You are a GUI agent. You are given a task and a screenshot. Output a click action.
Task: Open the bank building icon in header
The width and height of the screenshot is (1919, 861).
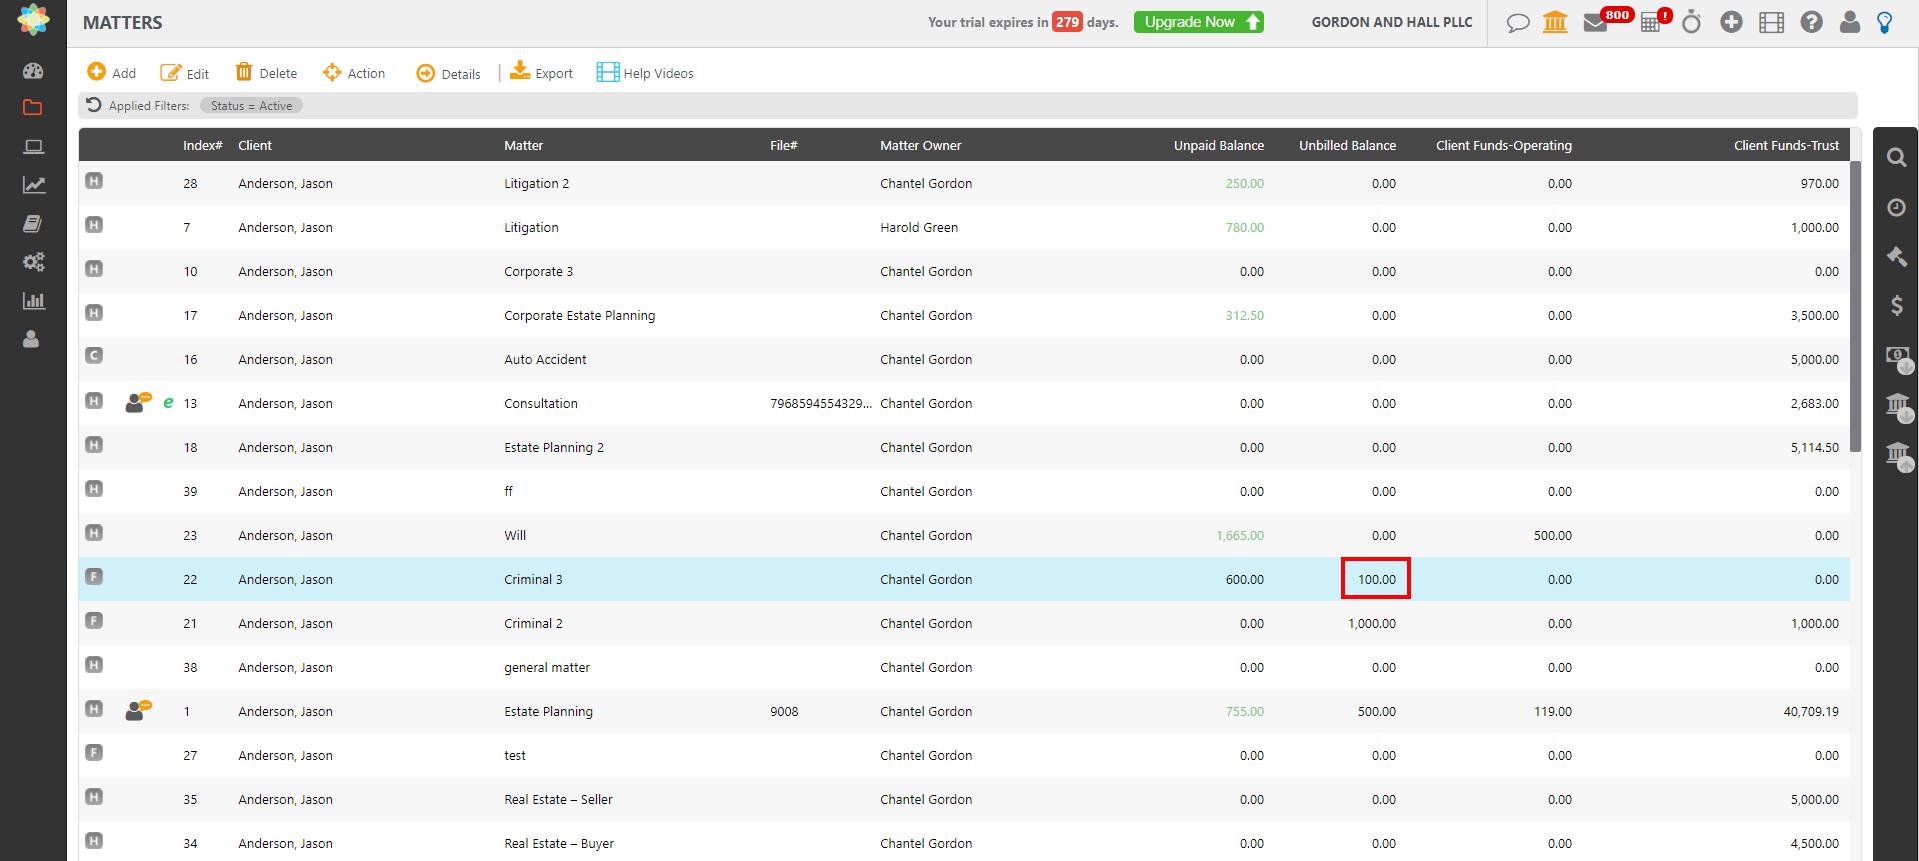[x=1555, y=22]
